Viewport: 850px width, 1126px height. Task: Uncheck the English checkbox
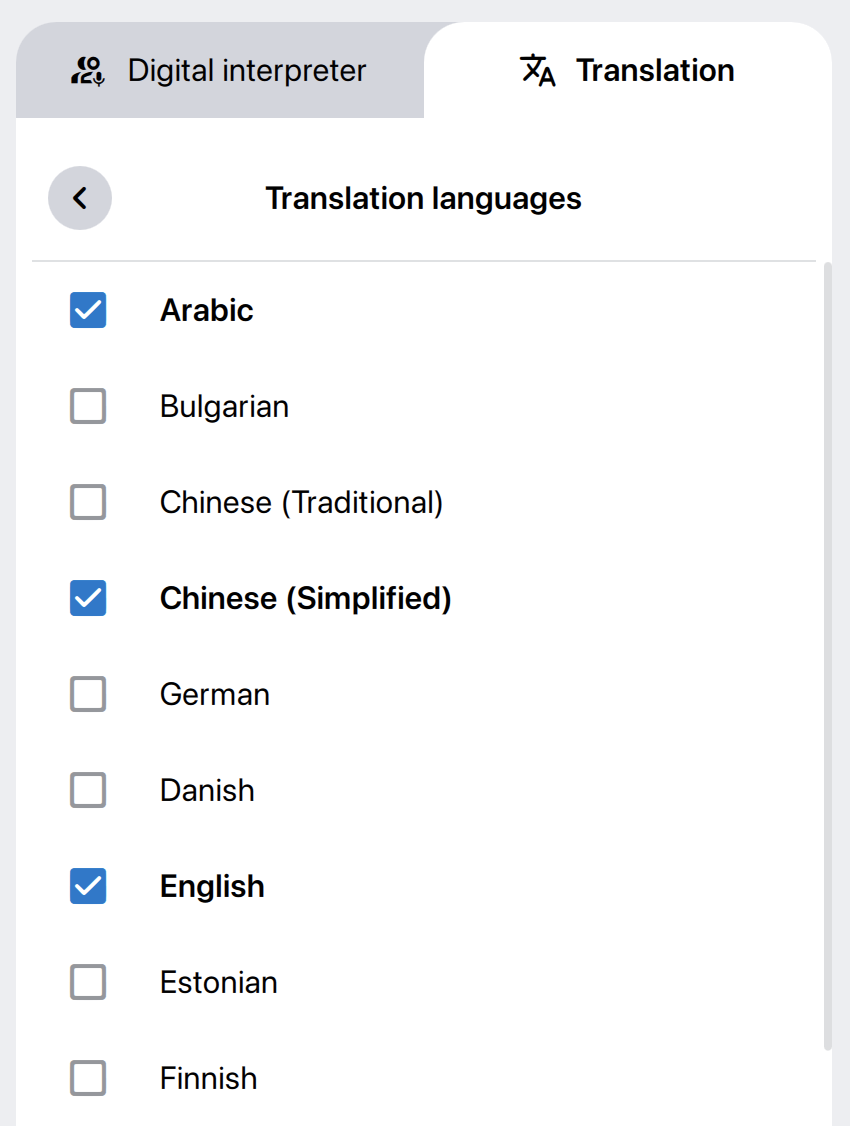(88, 886)
